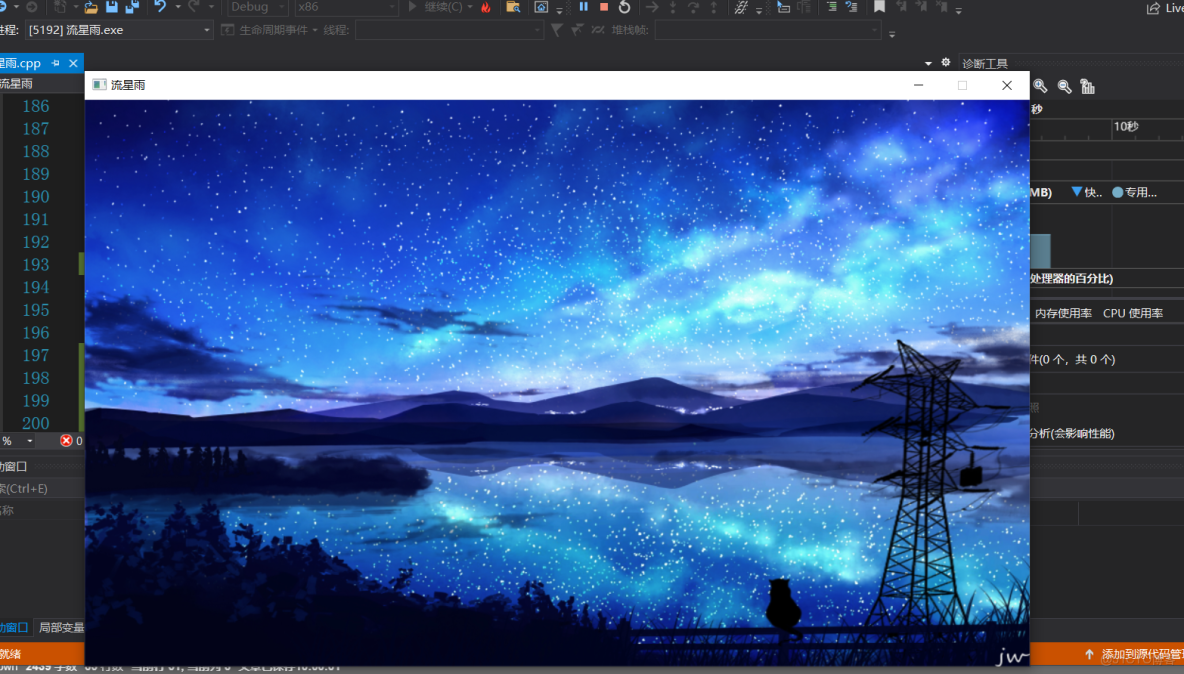Zoom in on diagnostic tools timeline
This screenshot has width=1184, height=674.
point(1041,86)
